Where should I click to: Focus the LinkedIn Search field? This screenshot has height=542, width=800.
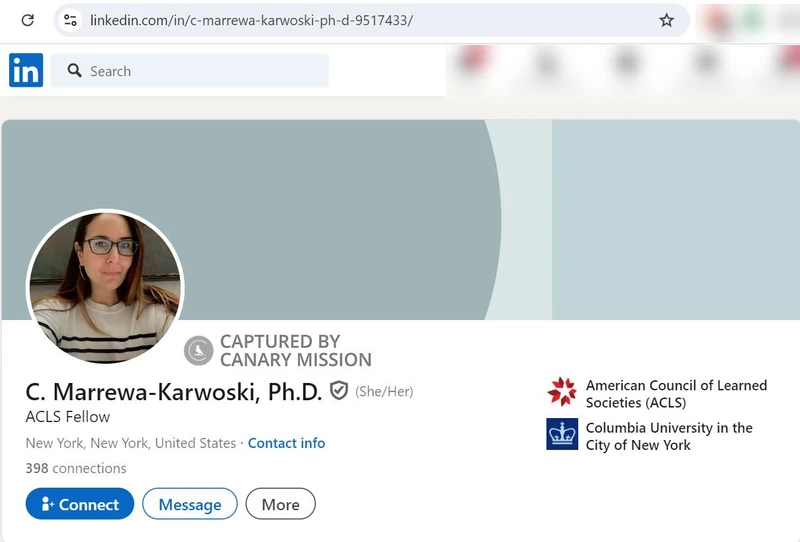point(190,70)
